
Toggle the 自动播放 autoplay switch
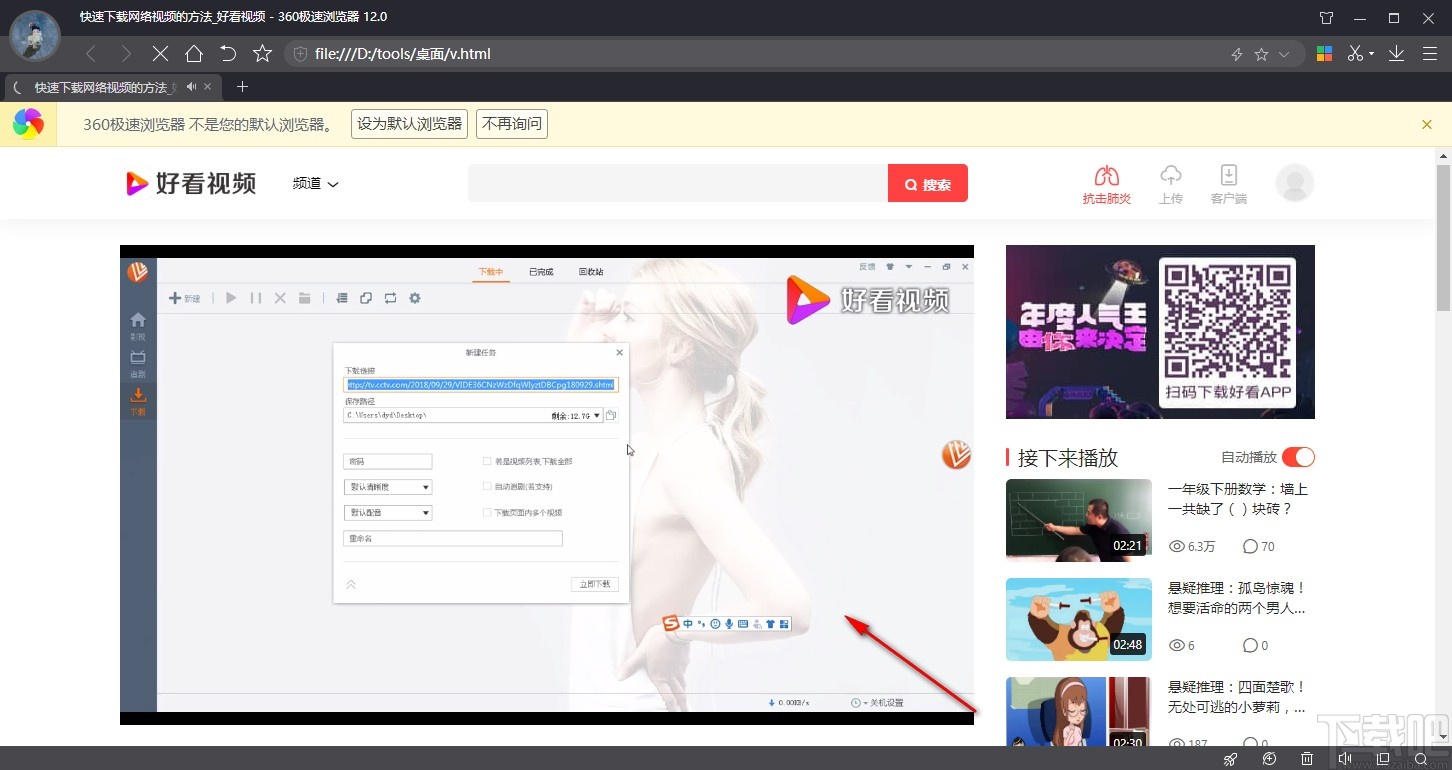click(1298, 457)
